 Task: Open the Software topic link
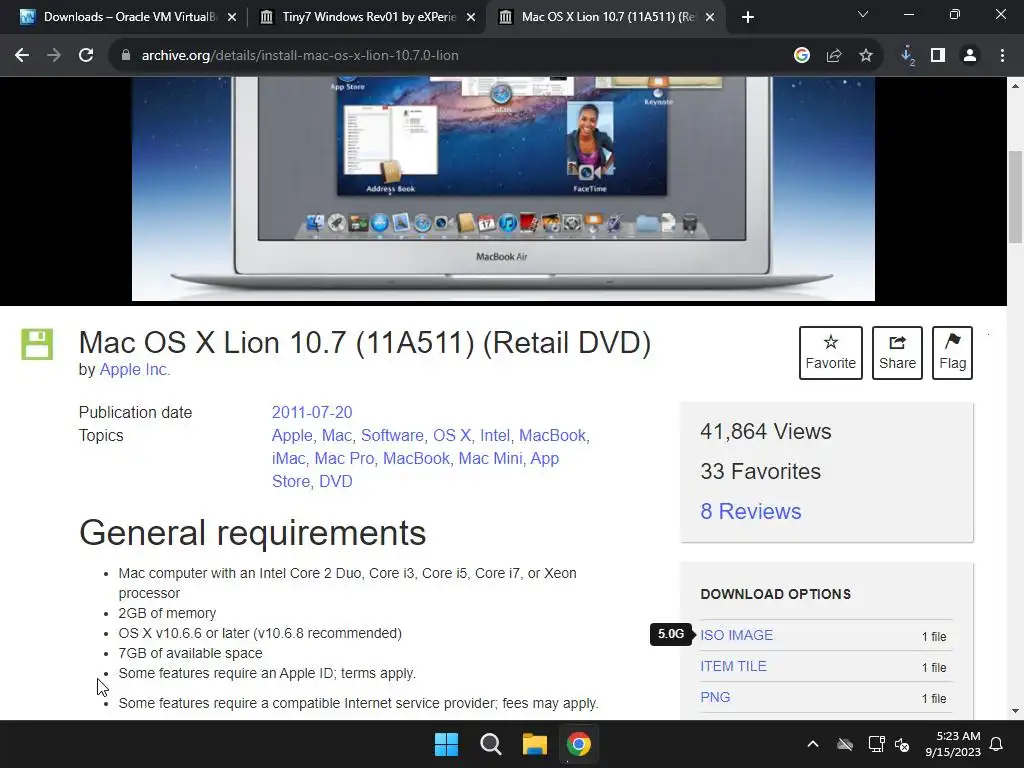(x=392, y=436)
